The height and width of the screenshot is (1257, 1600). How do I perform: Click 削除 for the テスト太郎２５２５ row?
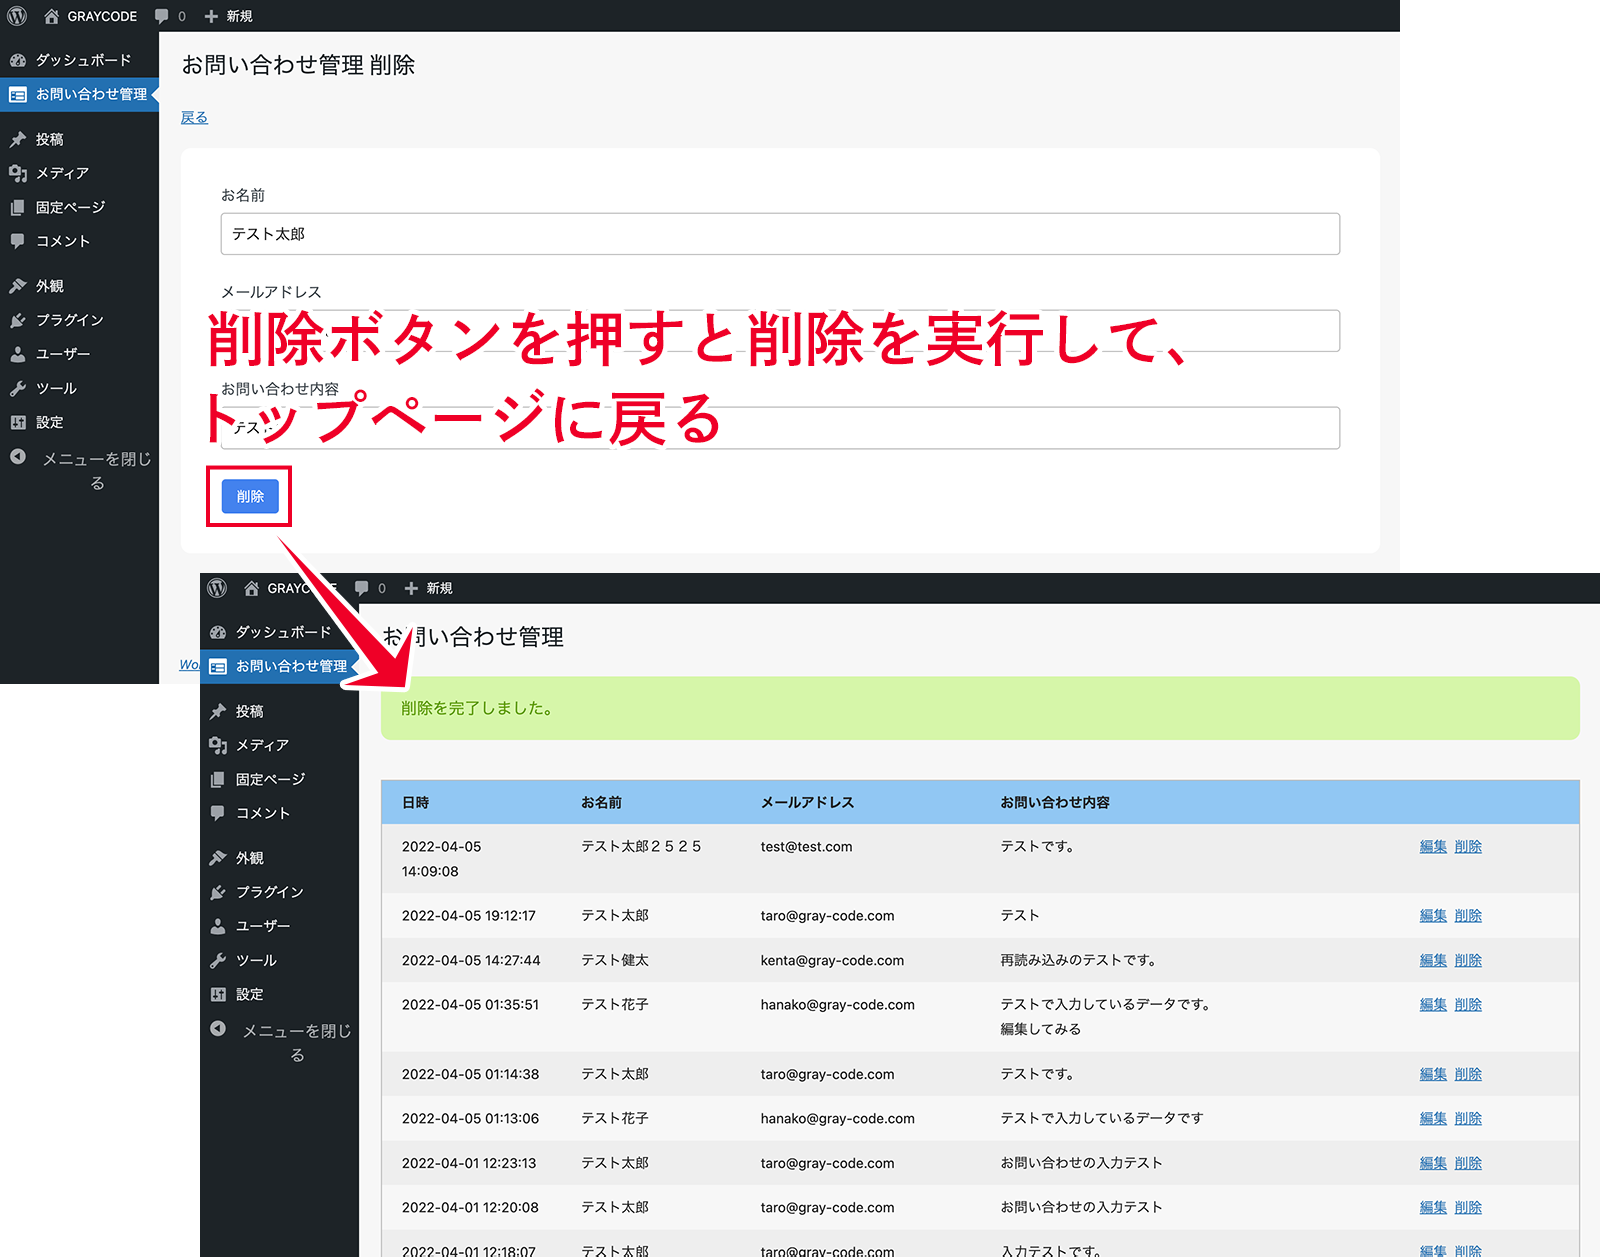click(x=1468, y=846)
